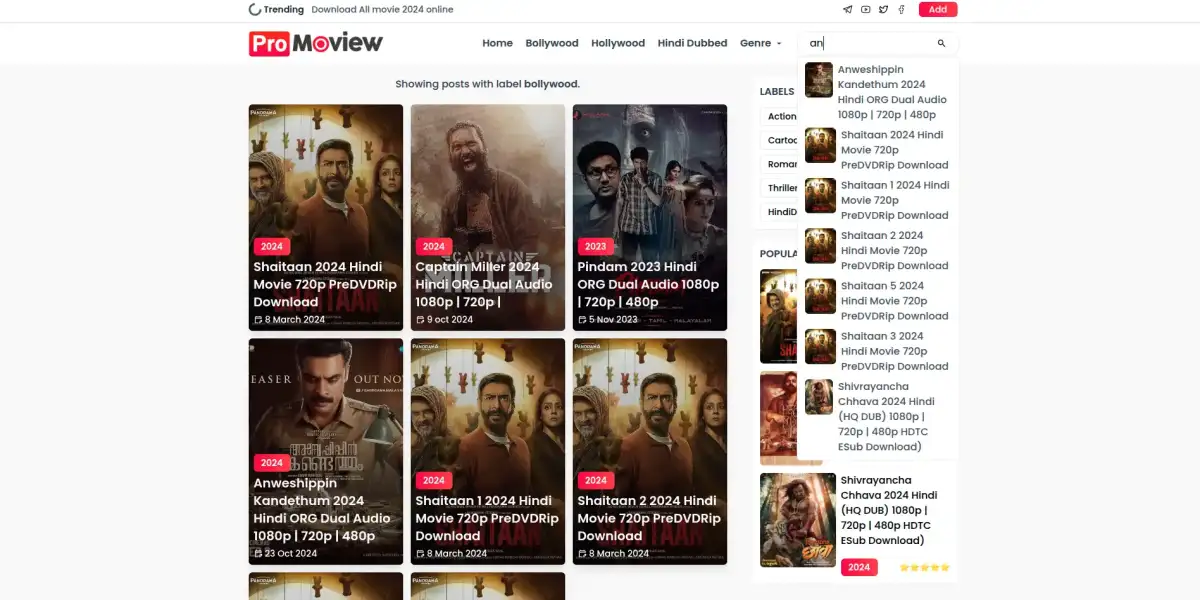Screen dimensions: 1200x600
Task: Select 'Shaitaan 5 2024' search suggestion
Action: point(878,300)
